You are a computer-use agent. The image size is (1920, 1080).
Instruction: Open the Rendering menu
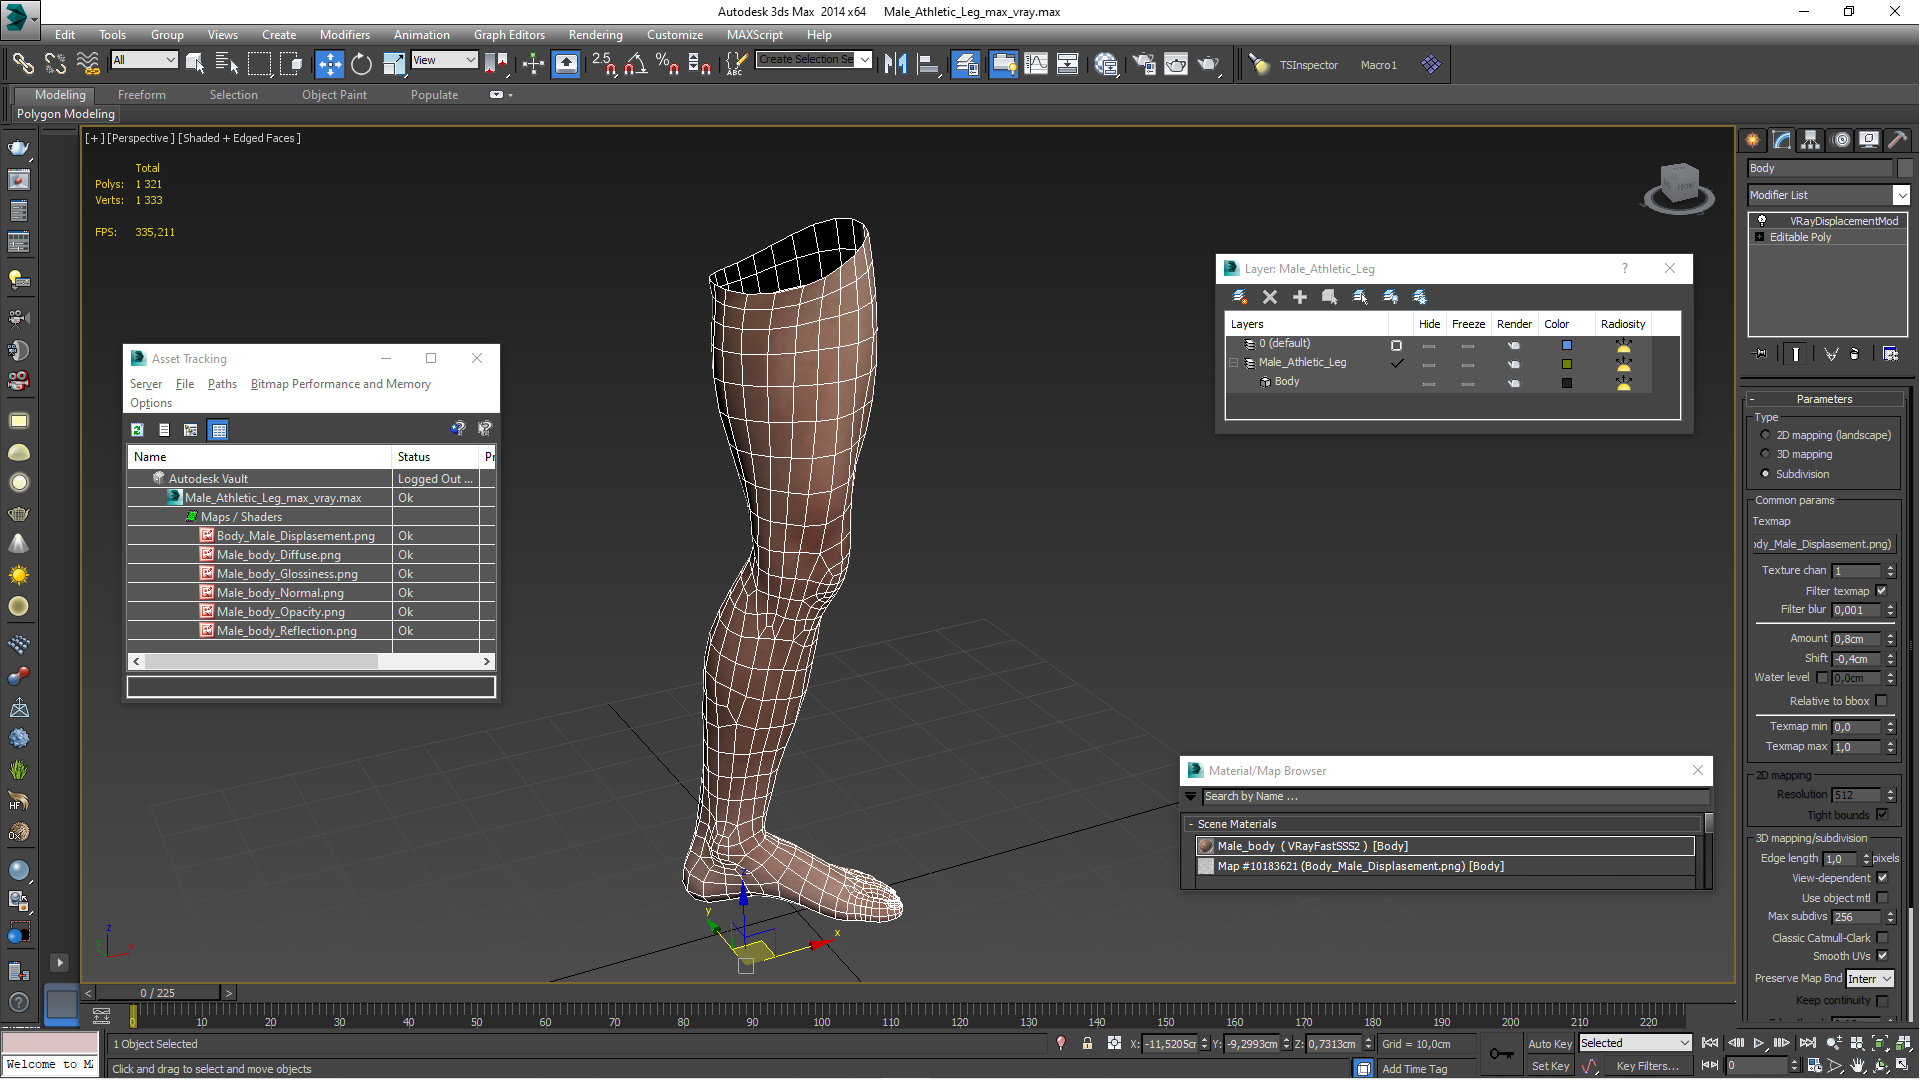pos(595,34)
